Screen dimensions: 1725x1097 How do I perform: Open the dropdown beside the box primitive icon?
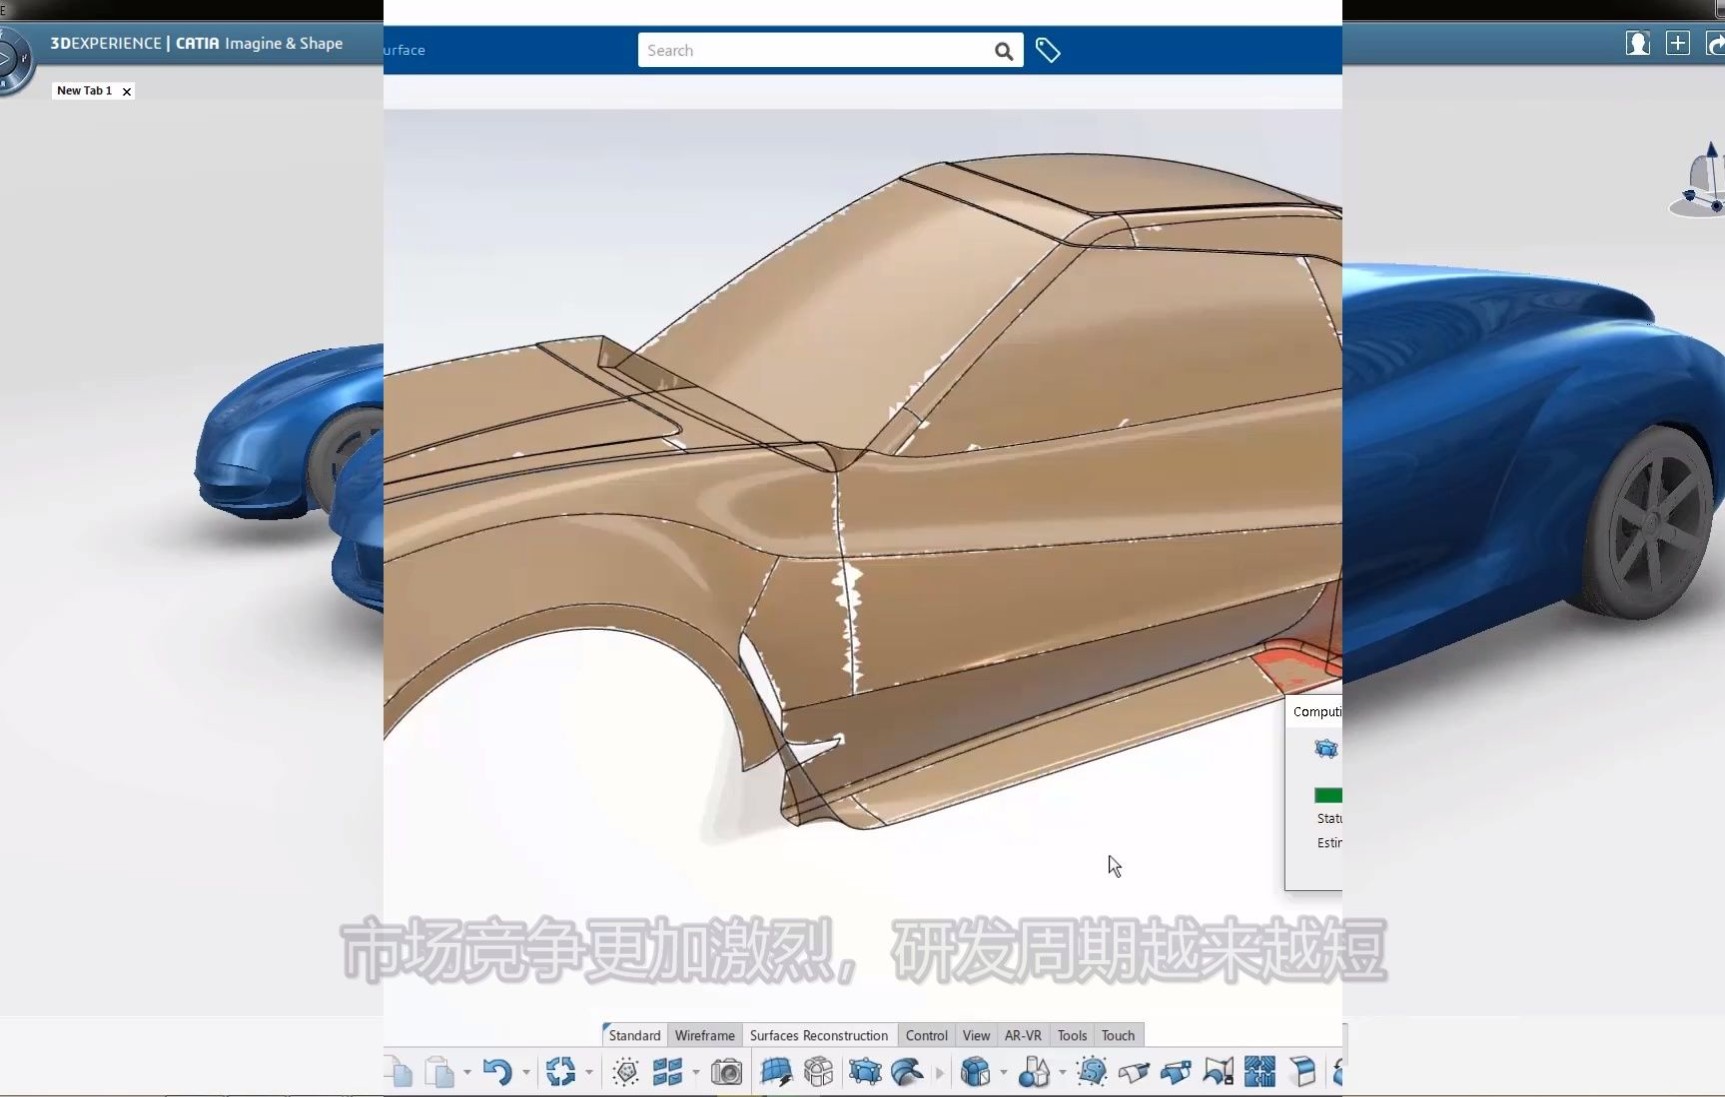(x=1003, y=1073)
